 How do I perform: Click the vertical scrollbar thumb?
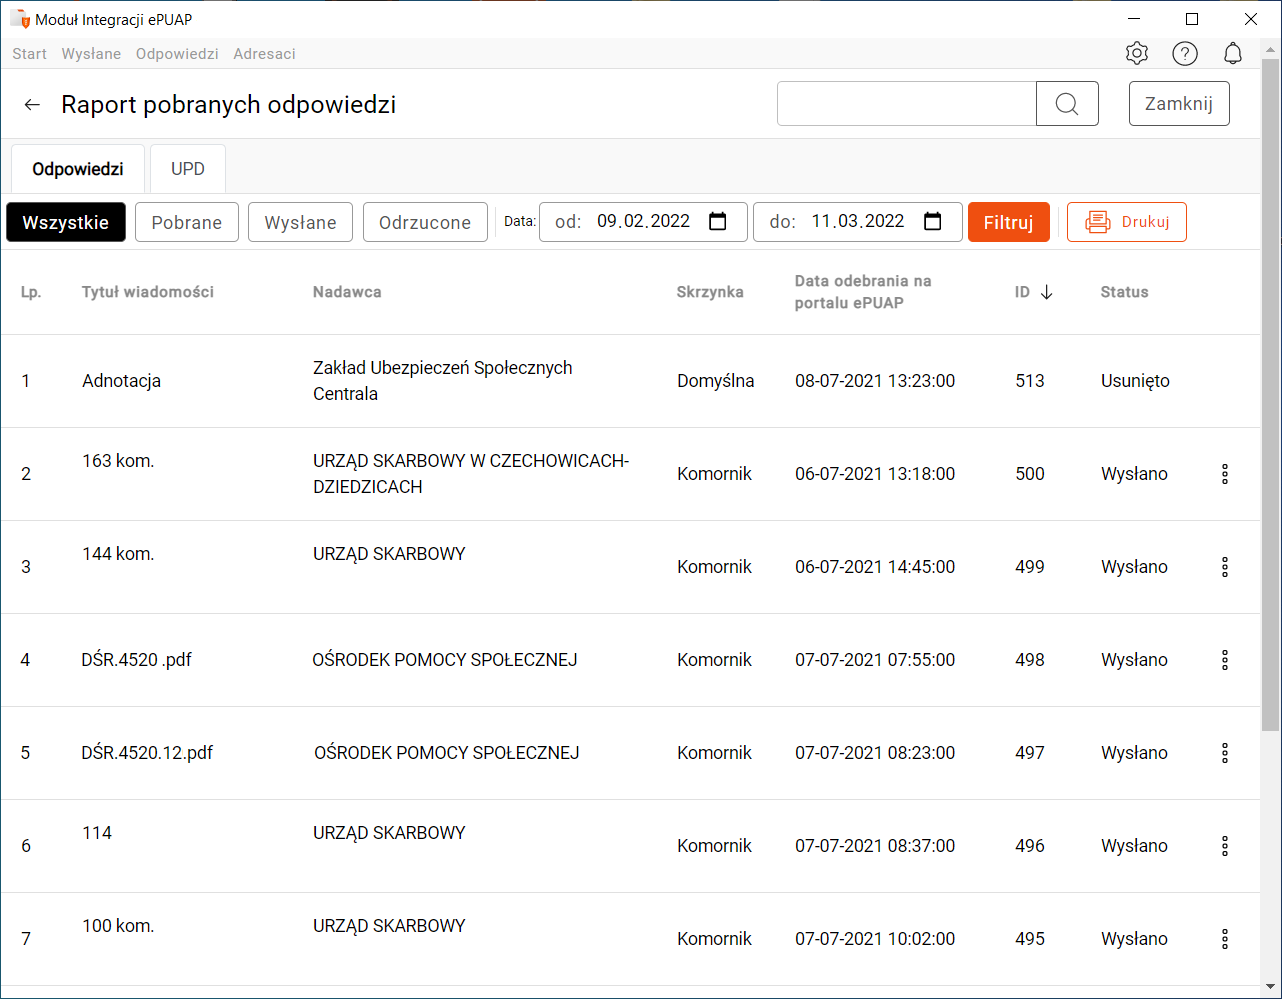[1270, 397]
